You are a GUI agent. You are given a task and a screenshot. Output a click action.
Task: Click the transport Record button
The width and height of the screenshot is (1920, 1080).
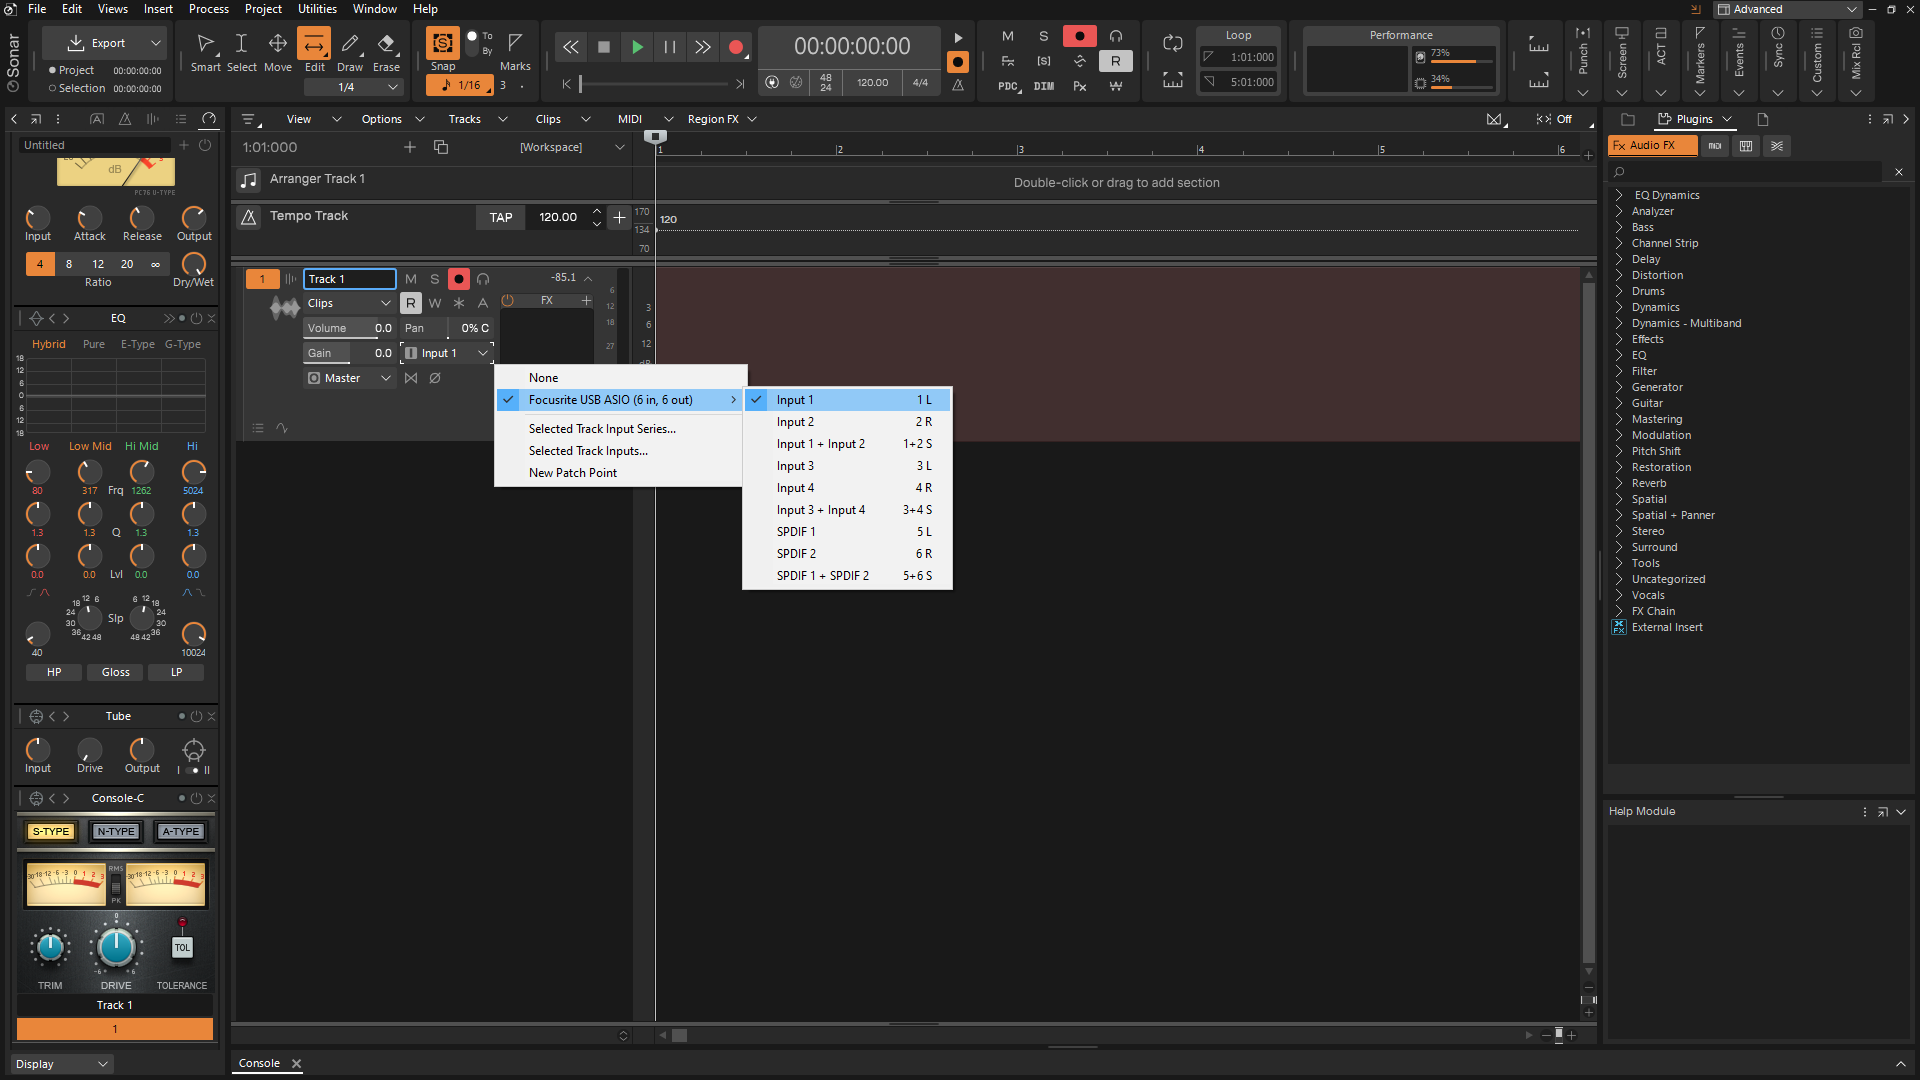736,47
